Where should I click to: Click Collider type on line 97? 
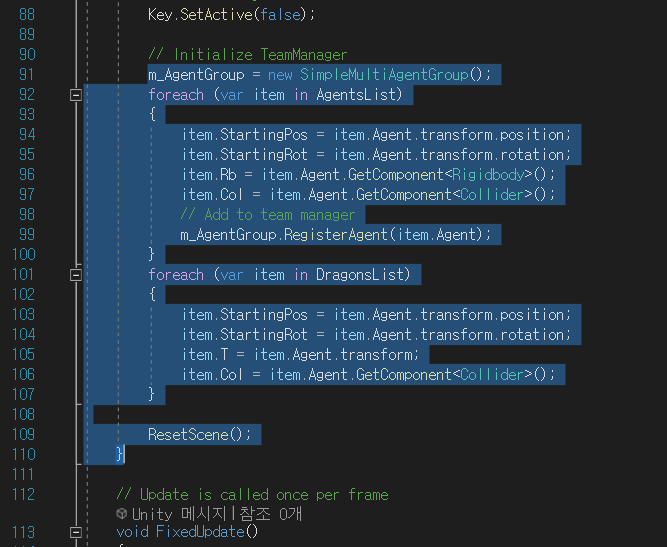[492, 195]
